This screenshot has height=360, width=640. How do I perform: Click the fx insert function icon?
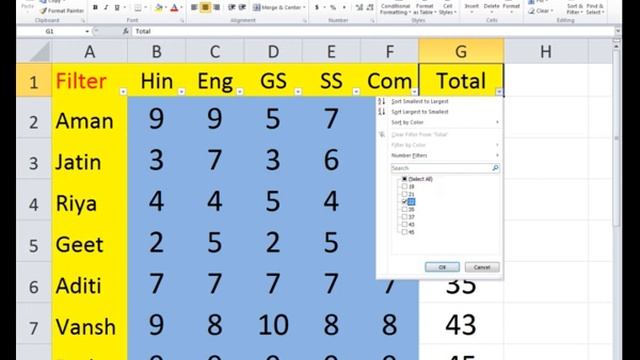tap(125, 31)
